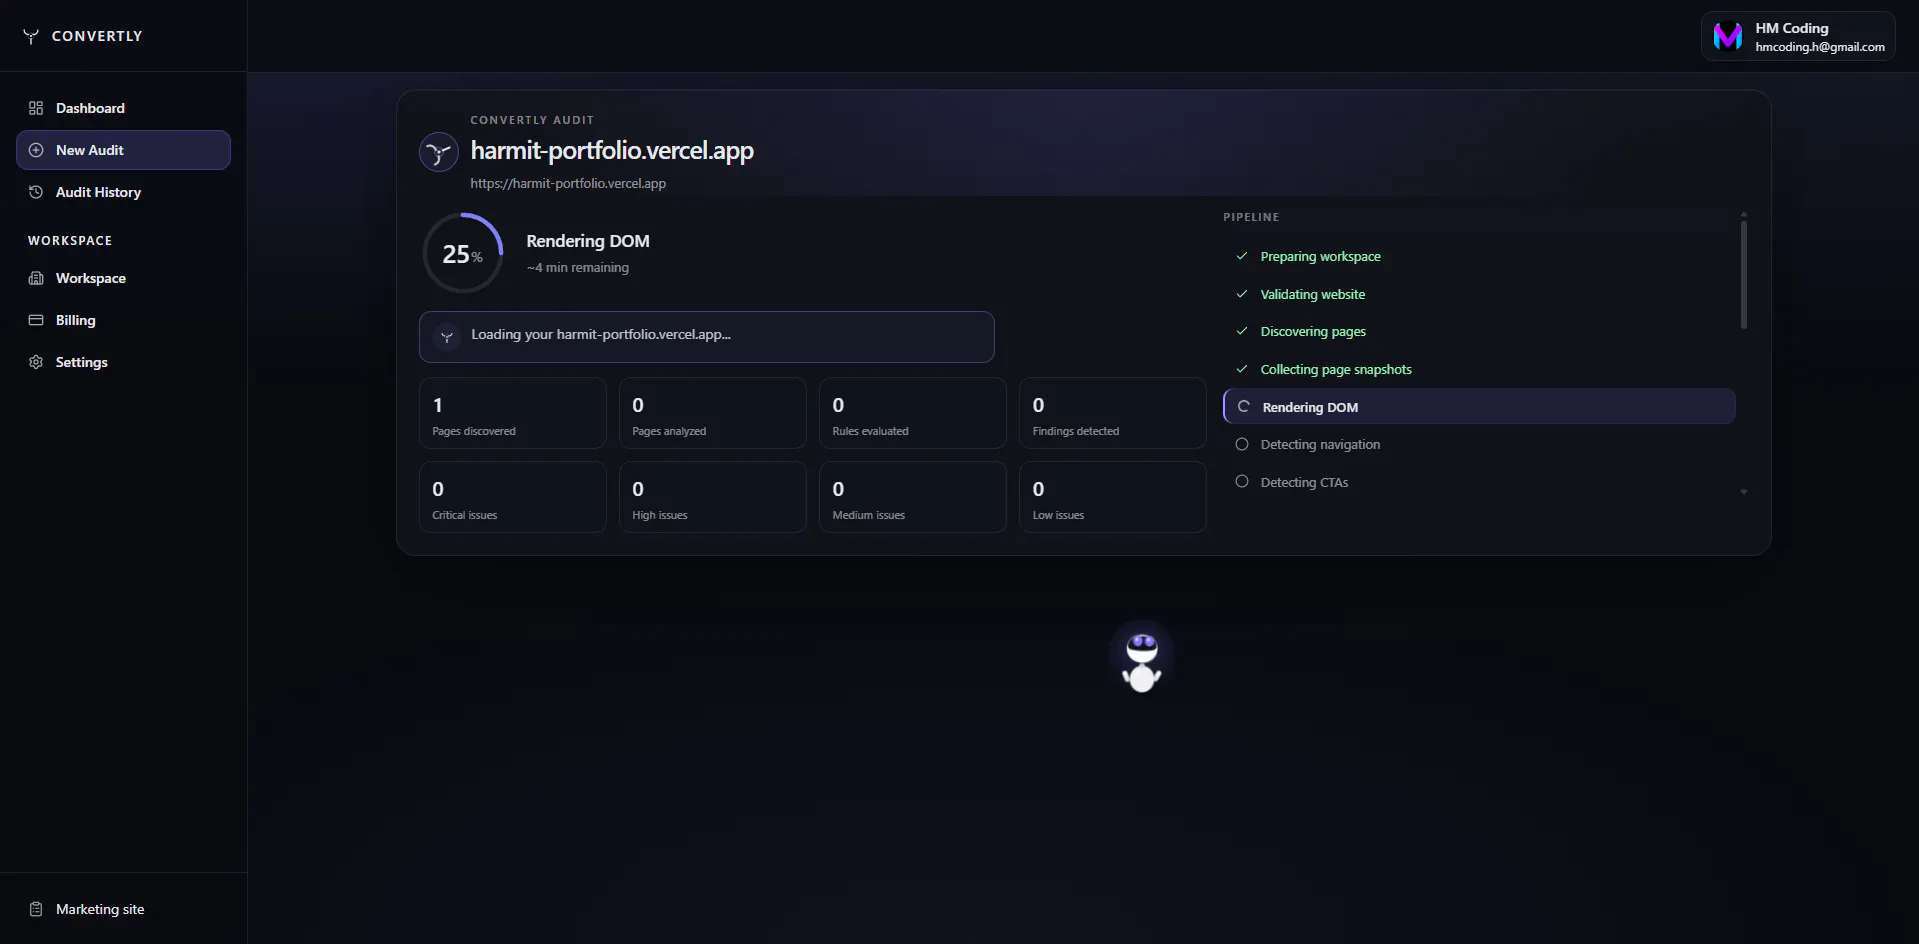Select the Rendering DOM pipeline step

pyautogui.click(x=1479, y=407)
